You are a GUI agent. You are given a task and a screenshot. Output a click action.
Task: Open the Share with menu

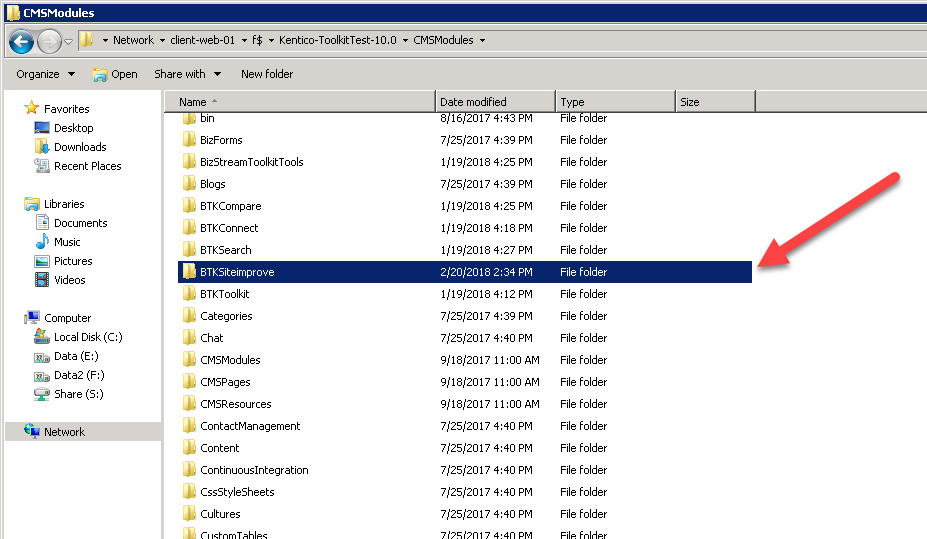tap(187, 74)
